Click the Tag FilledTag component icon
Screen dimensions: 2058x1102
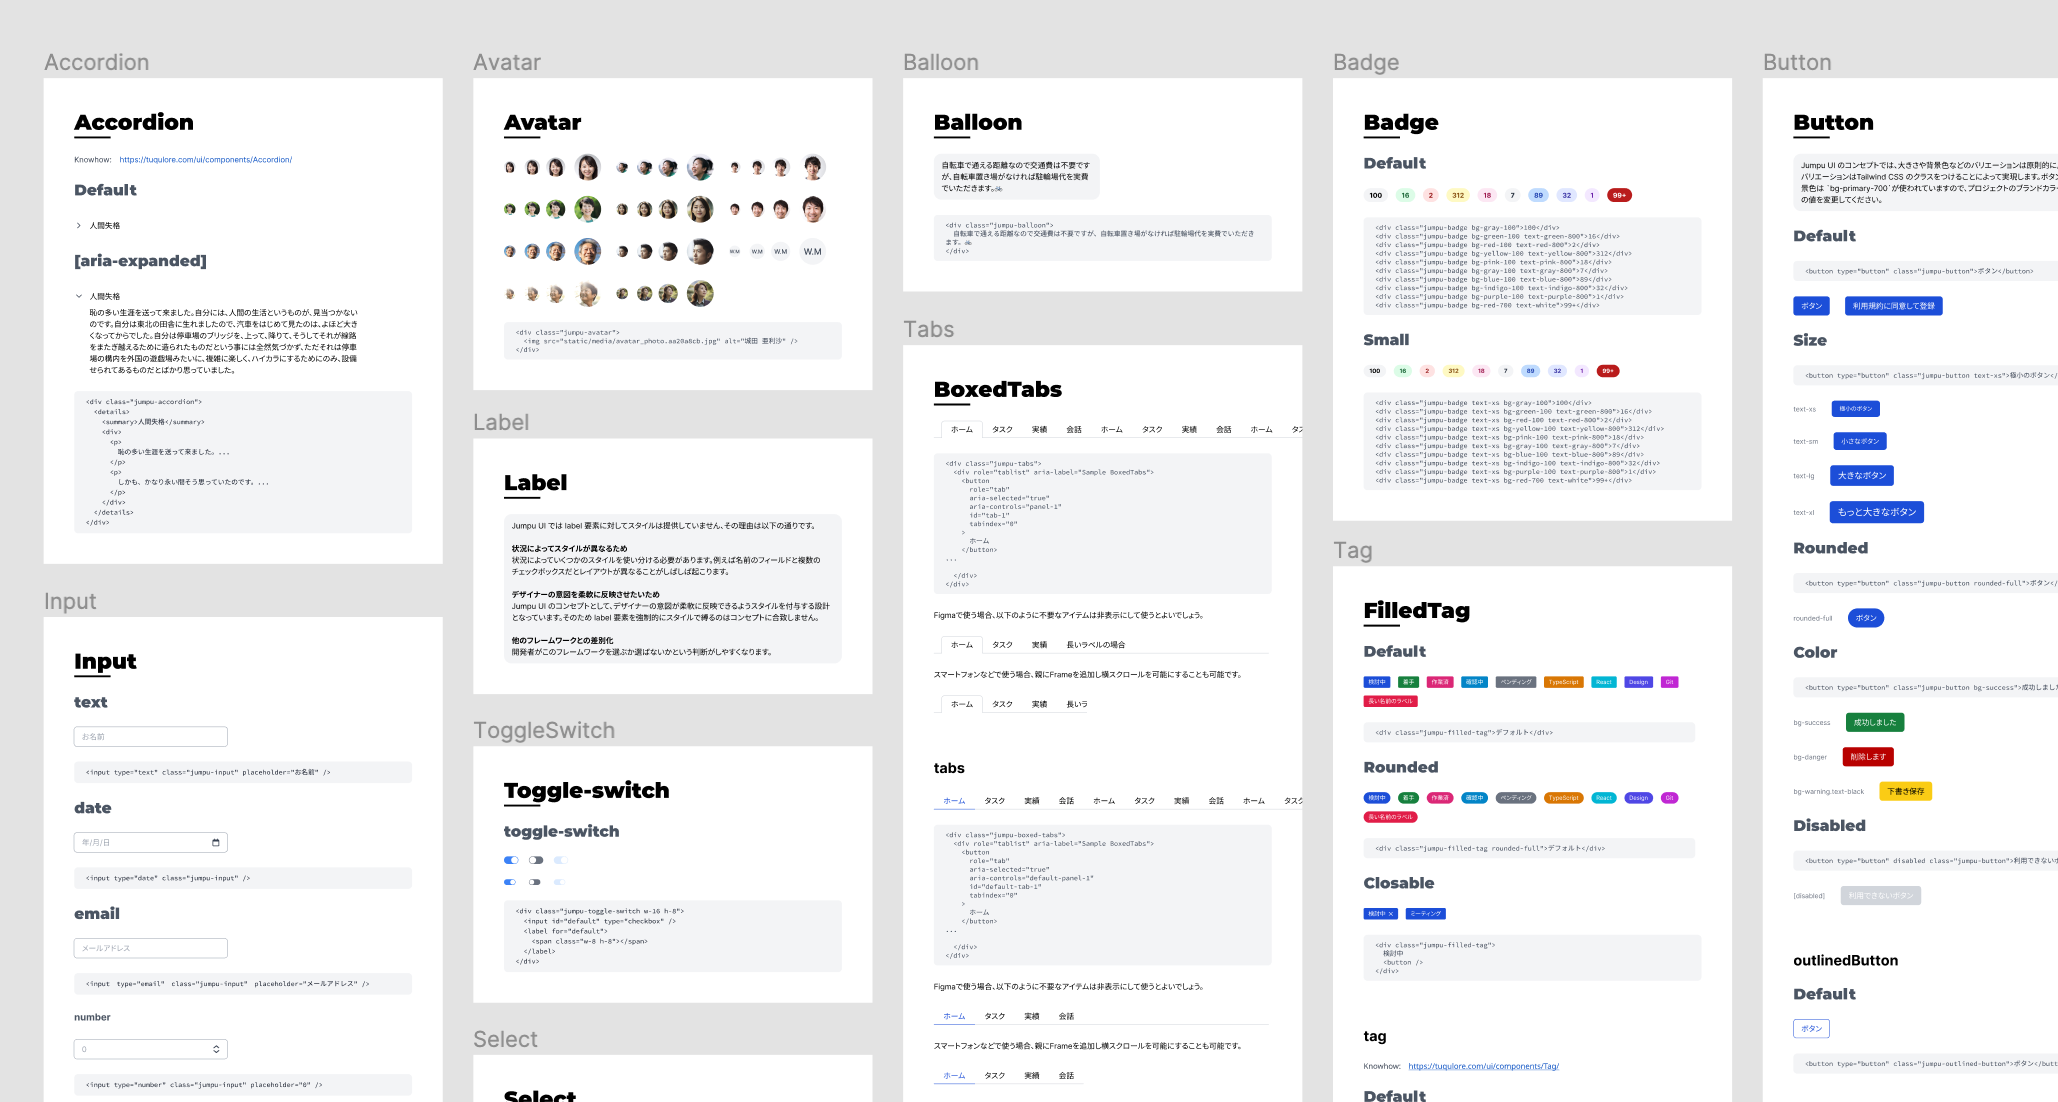(x=1416, y=610)
